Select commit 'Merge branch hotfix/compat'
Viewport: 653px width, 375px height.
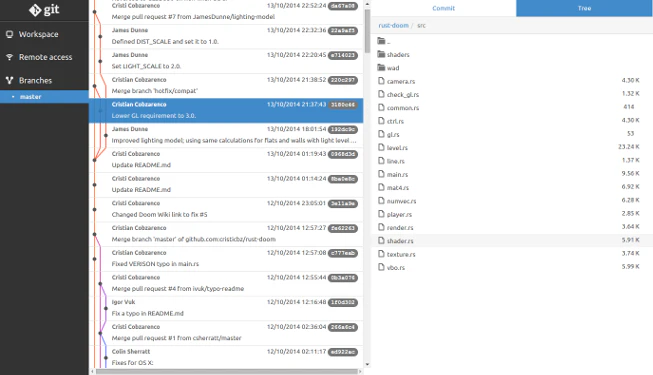(x=226, y=85)
